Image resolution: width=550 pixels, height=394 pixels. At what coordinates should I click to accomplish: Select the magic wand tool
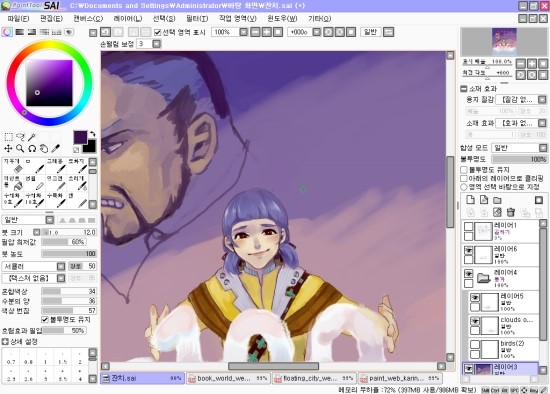(x=32, y=137)
